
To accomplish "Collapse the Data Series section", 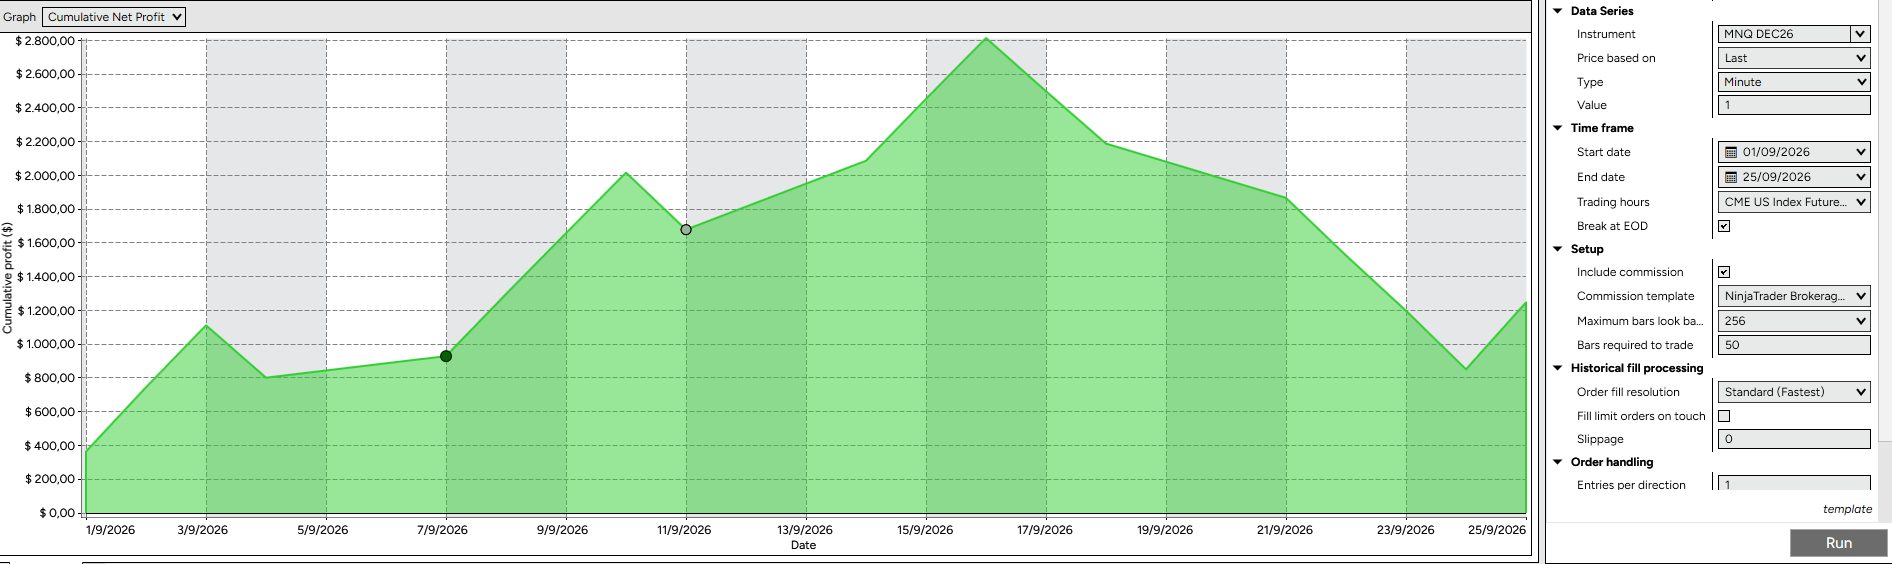I will click(1558, 11).
